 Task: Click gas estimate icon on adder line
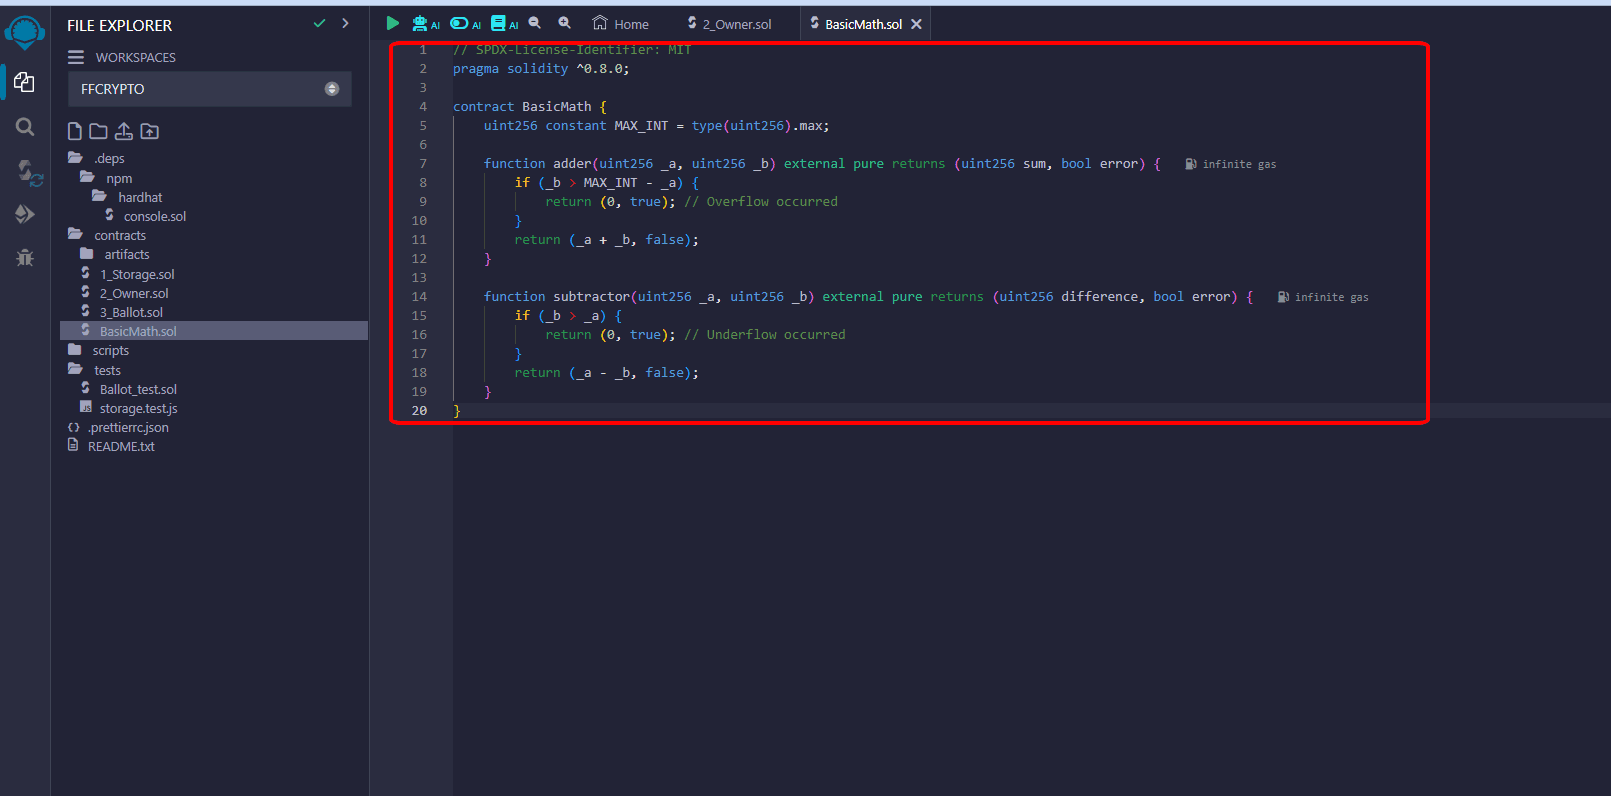(x=1191, y=164)
